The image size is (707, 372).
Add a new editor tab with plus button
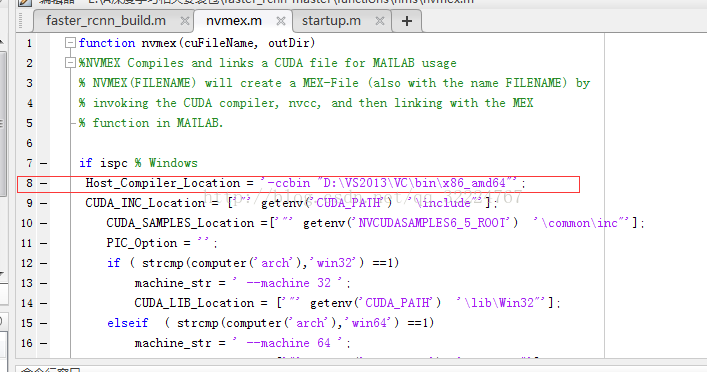pos(407,21)
